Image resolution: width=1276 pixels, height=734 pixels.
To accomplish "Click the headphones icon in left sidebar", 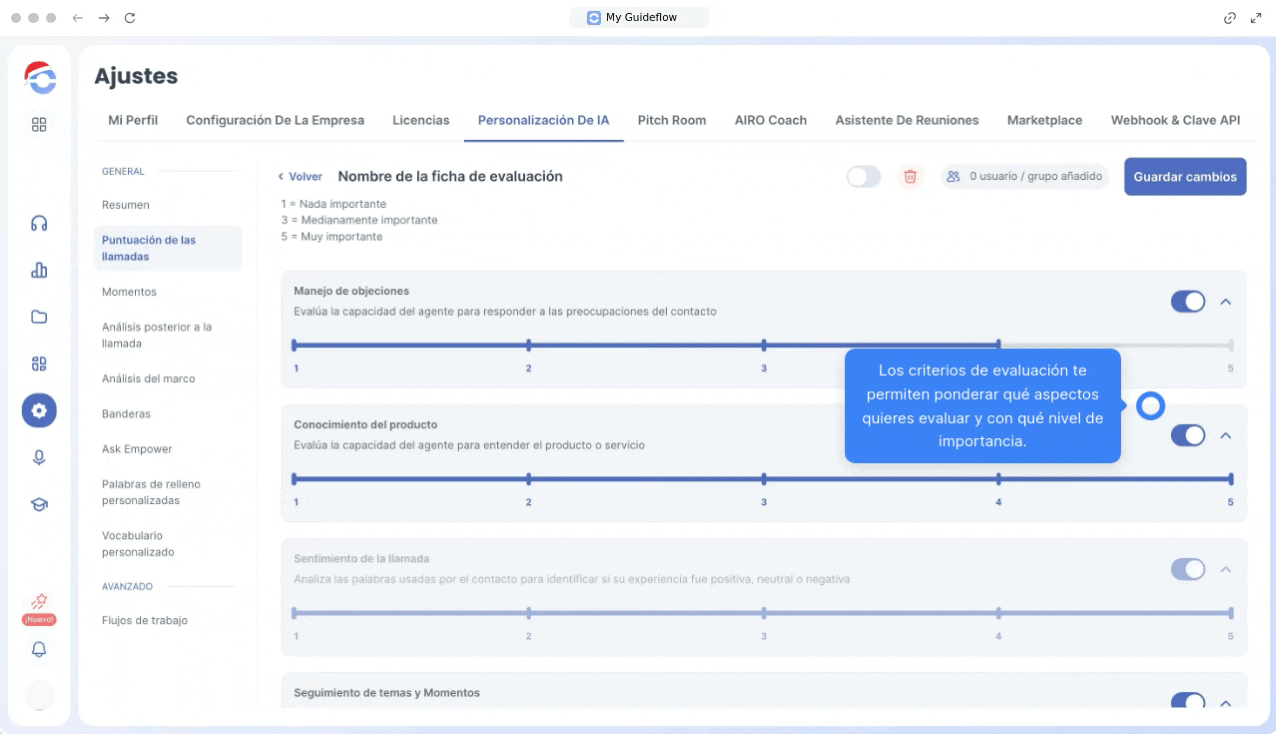I will coord(39,223).
